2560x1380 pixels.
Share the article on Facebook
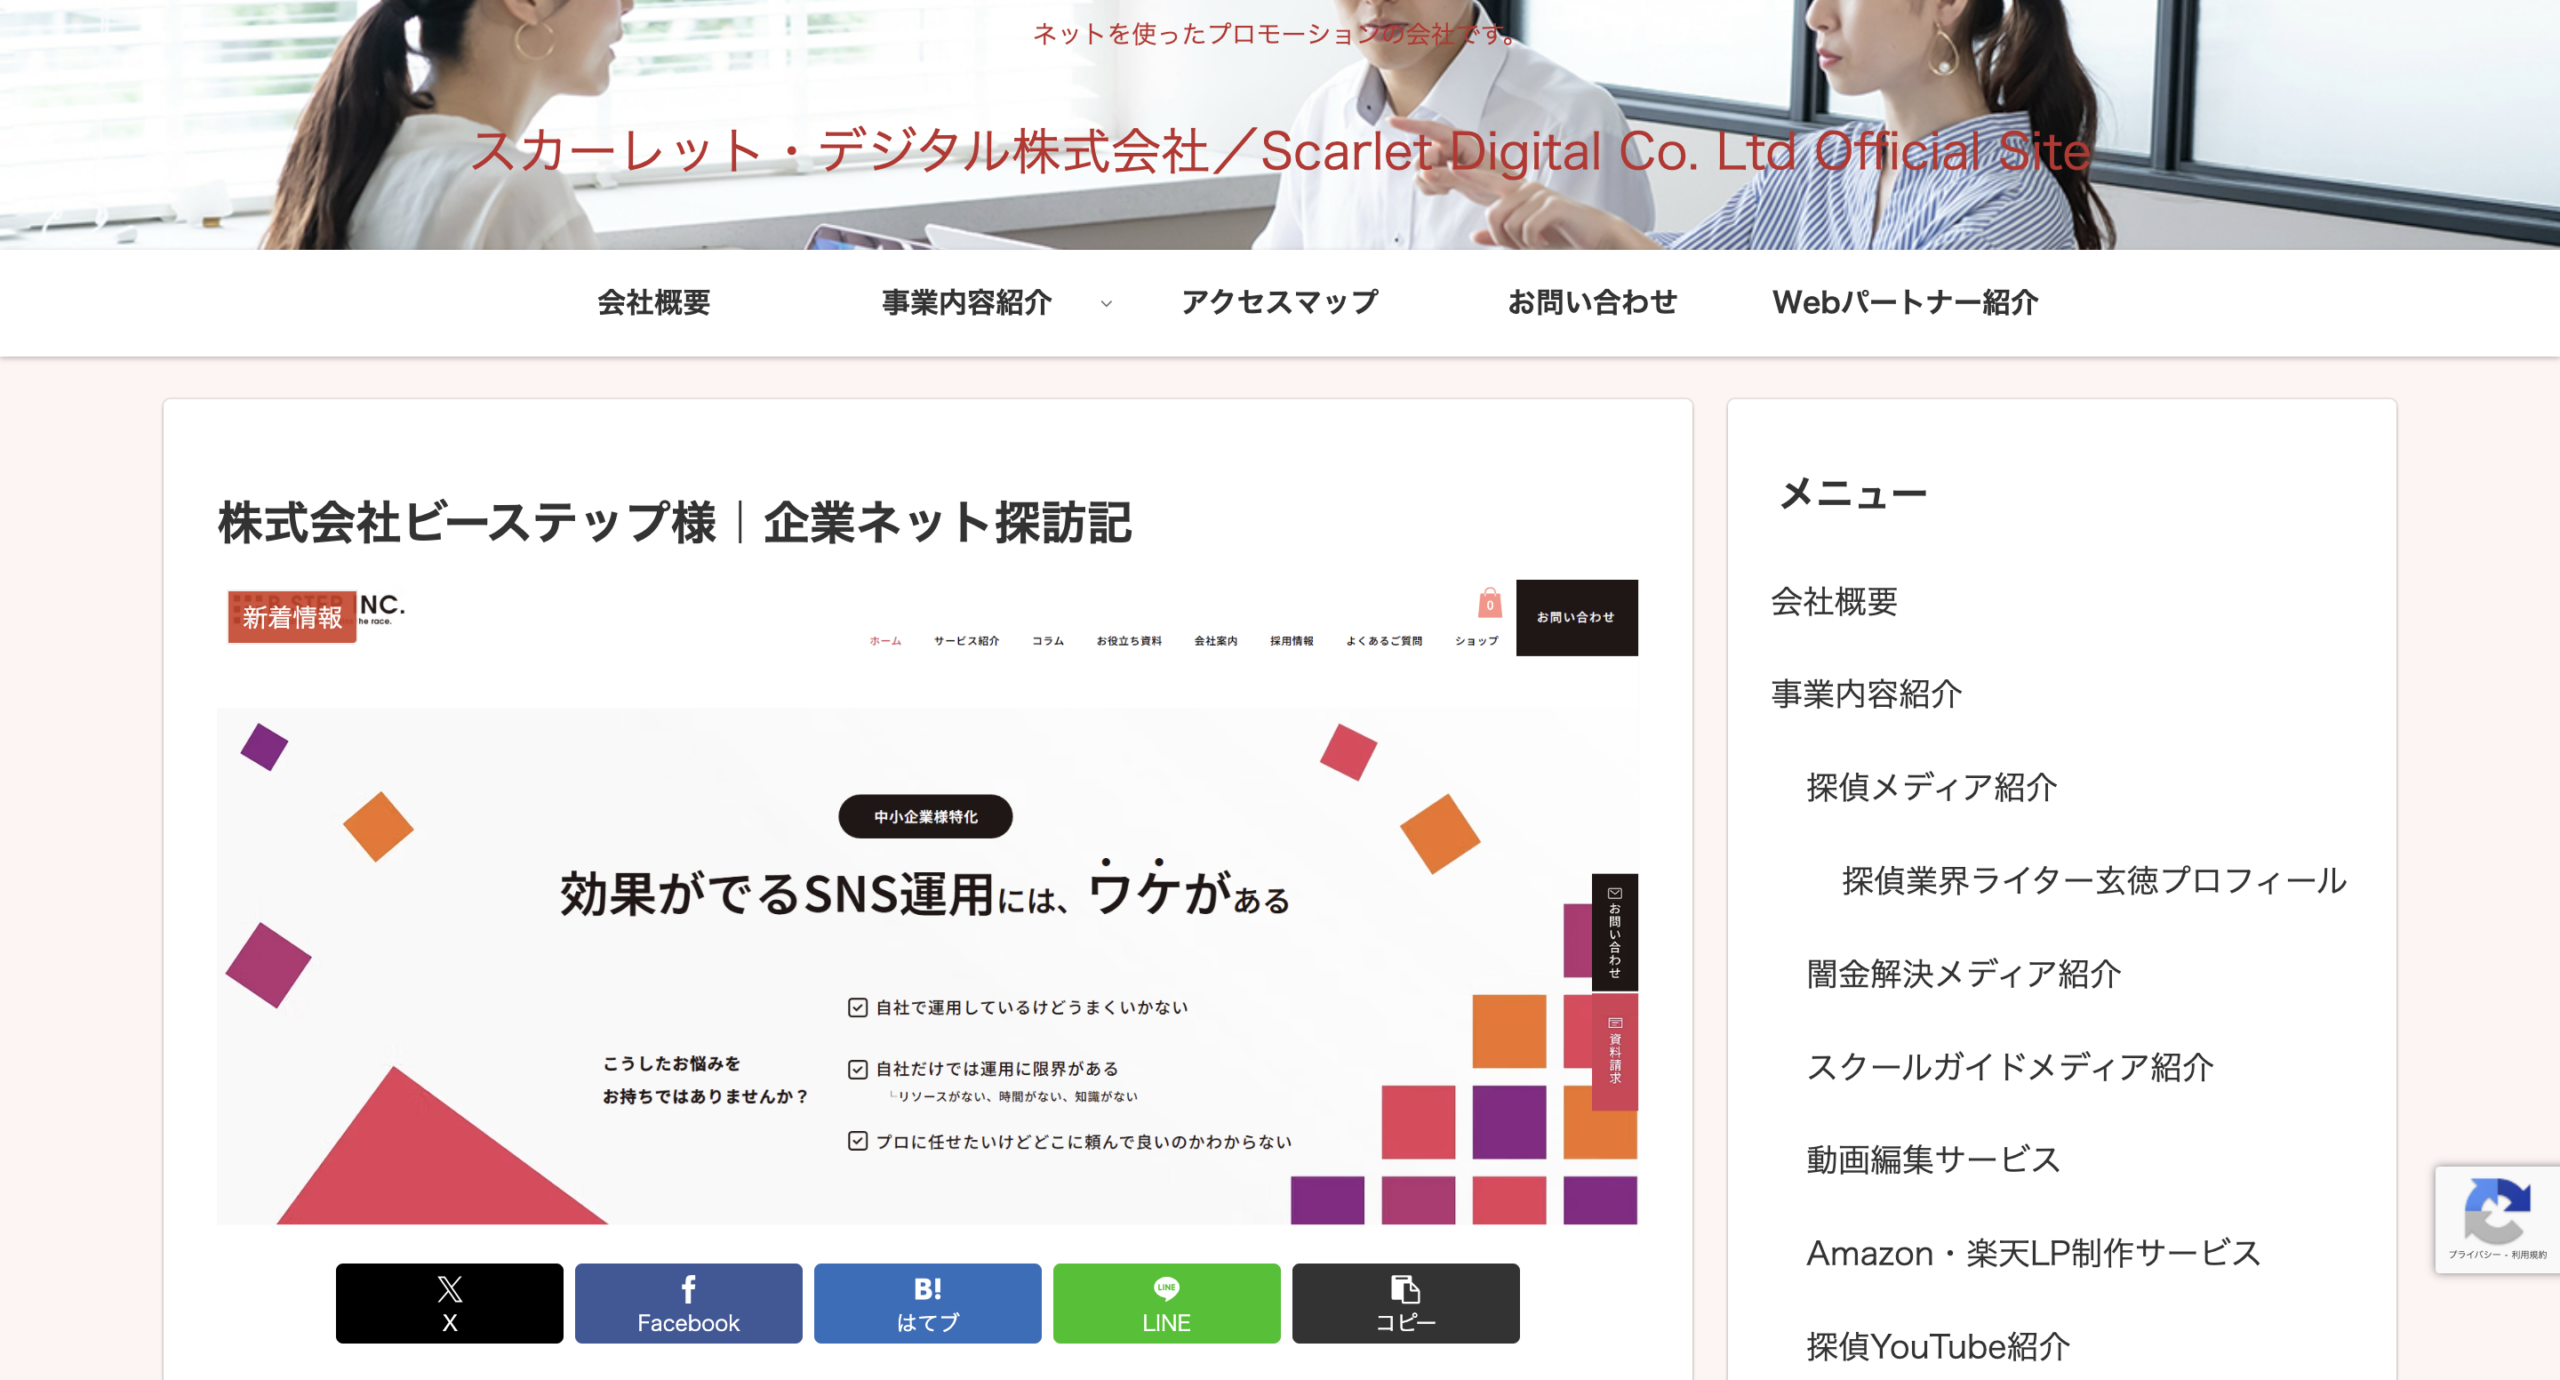(x=688, y=1303)
